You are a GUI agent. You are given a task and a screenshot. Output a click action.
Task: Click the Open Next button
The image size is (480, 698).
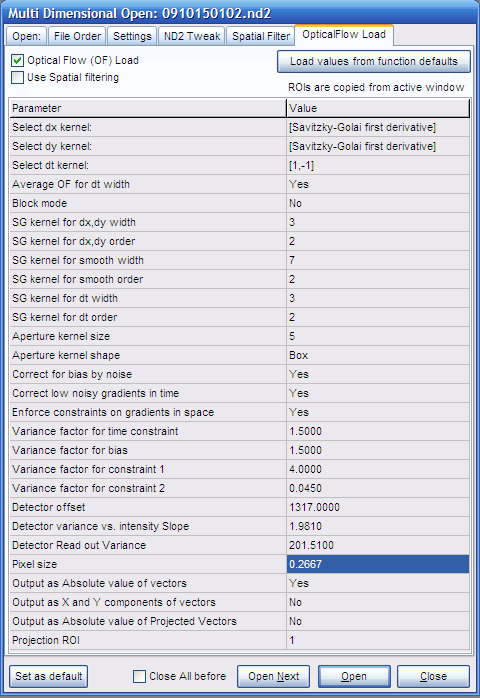coord(273,677)
